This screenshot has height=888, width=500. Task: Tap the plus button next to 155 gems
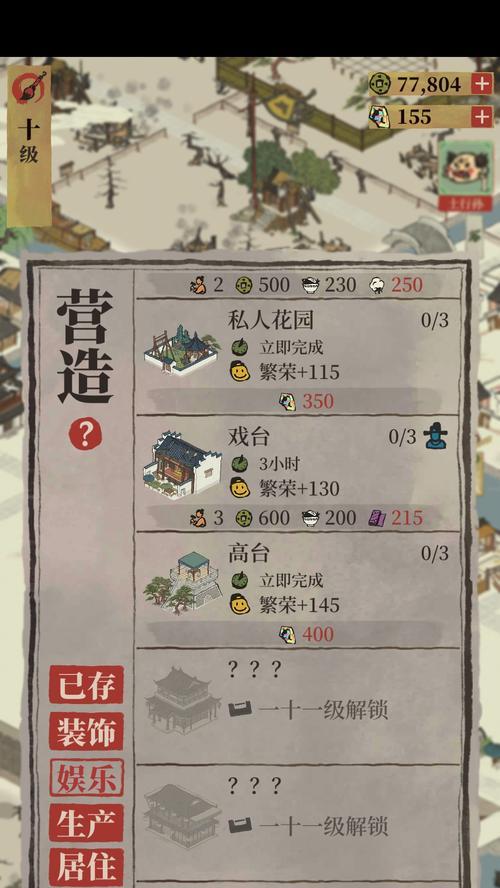(481, 117)
